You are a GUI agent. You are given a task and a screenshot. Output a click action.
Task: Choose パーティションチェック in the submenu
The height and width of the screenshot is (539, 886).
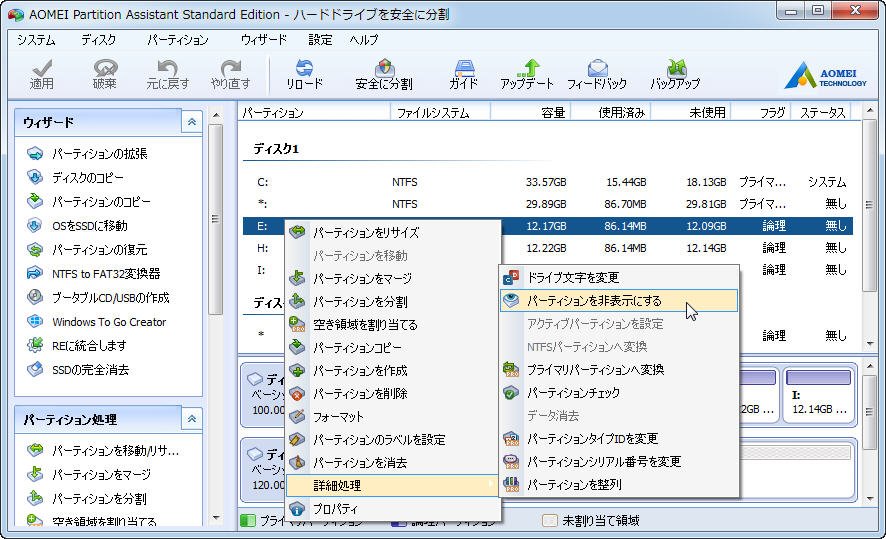(619, 393)
